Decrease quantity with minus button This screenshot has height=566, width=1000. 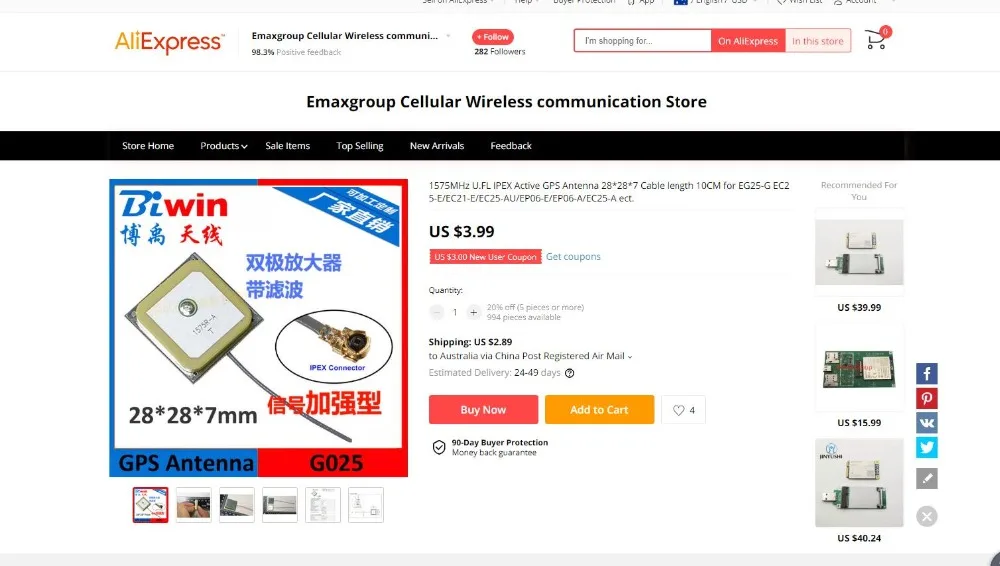(x=436, y=312)
